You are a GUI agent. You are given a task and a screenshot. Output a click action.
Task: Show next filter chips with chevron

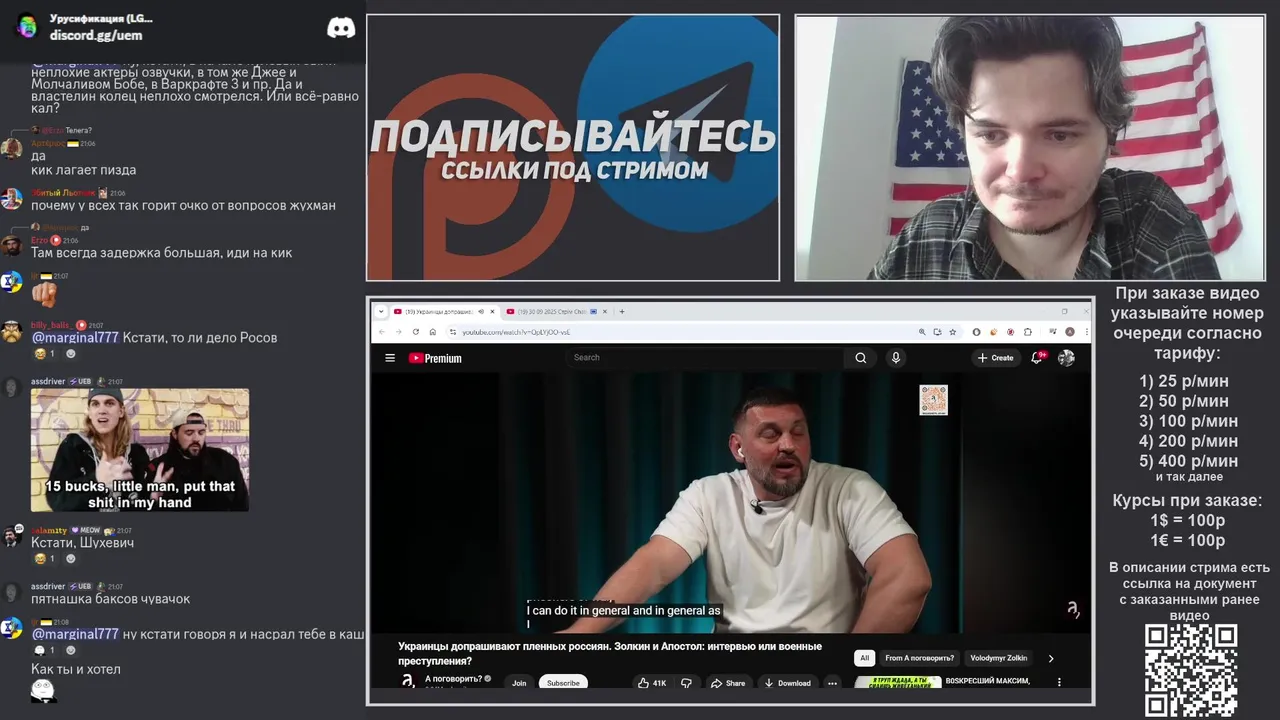point(1050,658)
